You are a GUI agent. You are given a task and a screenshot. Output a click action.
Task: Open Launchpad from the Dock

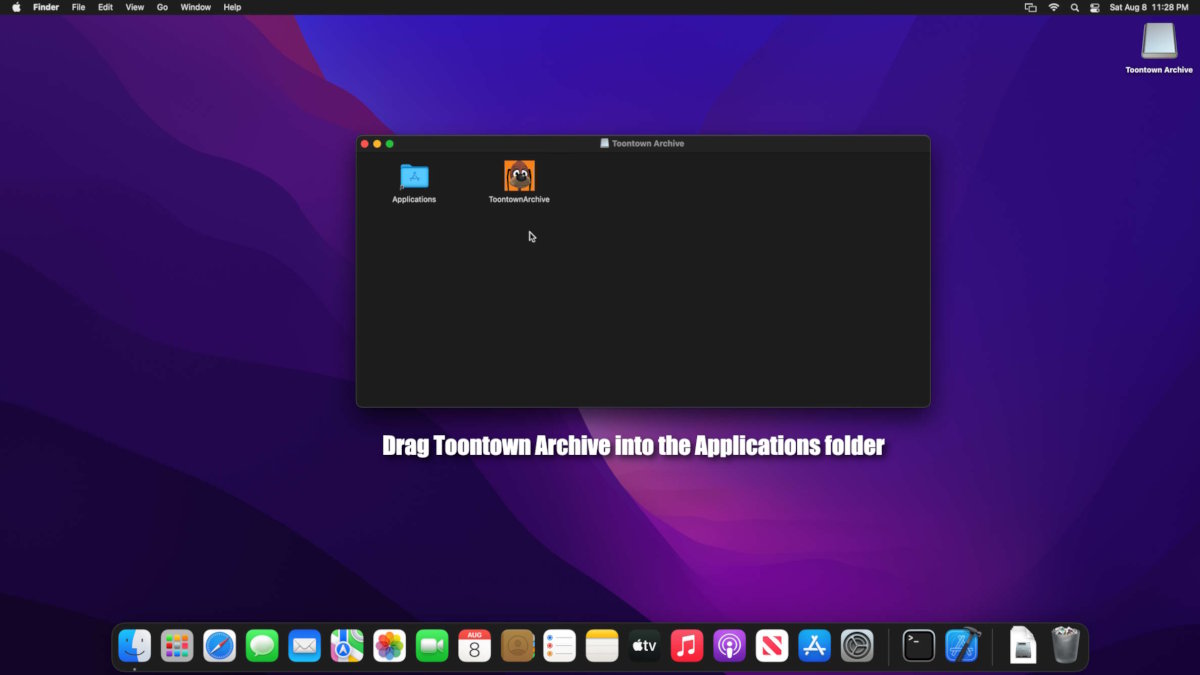click(x=177, y=646)
